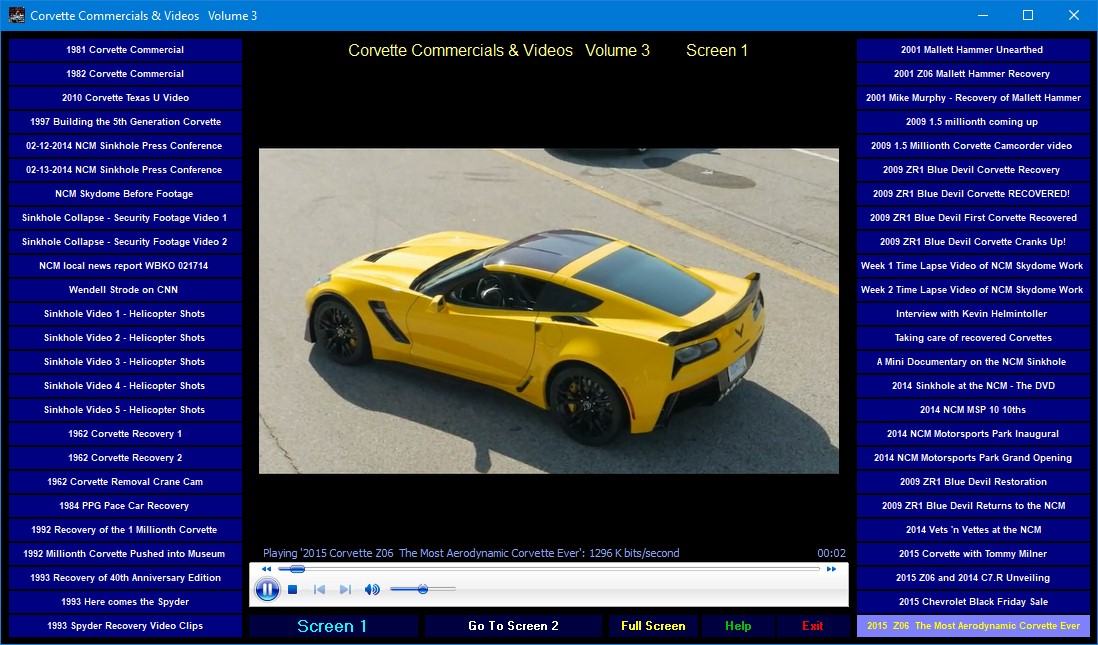Open the Help button
1098x645 pixels.
click(738, 626)
